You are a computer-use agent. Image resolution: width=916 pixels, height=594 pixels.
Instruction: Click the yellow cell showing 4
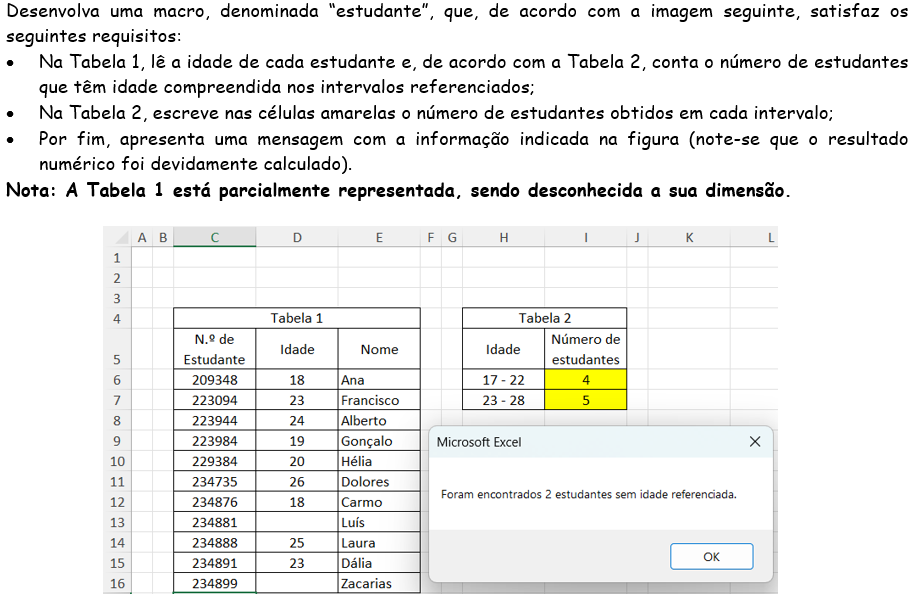point(586,380)
